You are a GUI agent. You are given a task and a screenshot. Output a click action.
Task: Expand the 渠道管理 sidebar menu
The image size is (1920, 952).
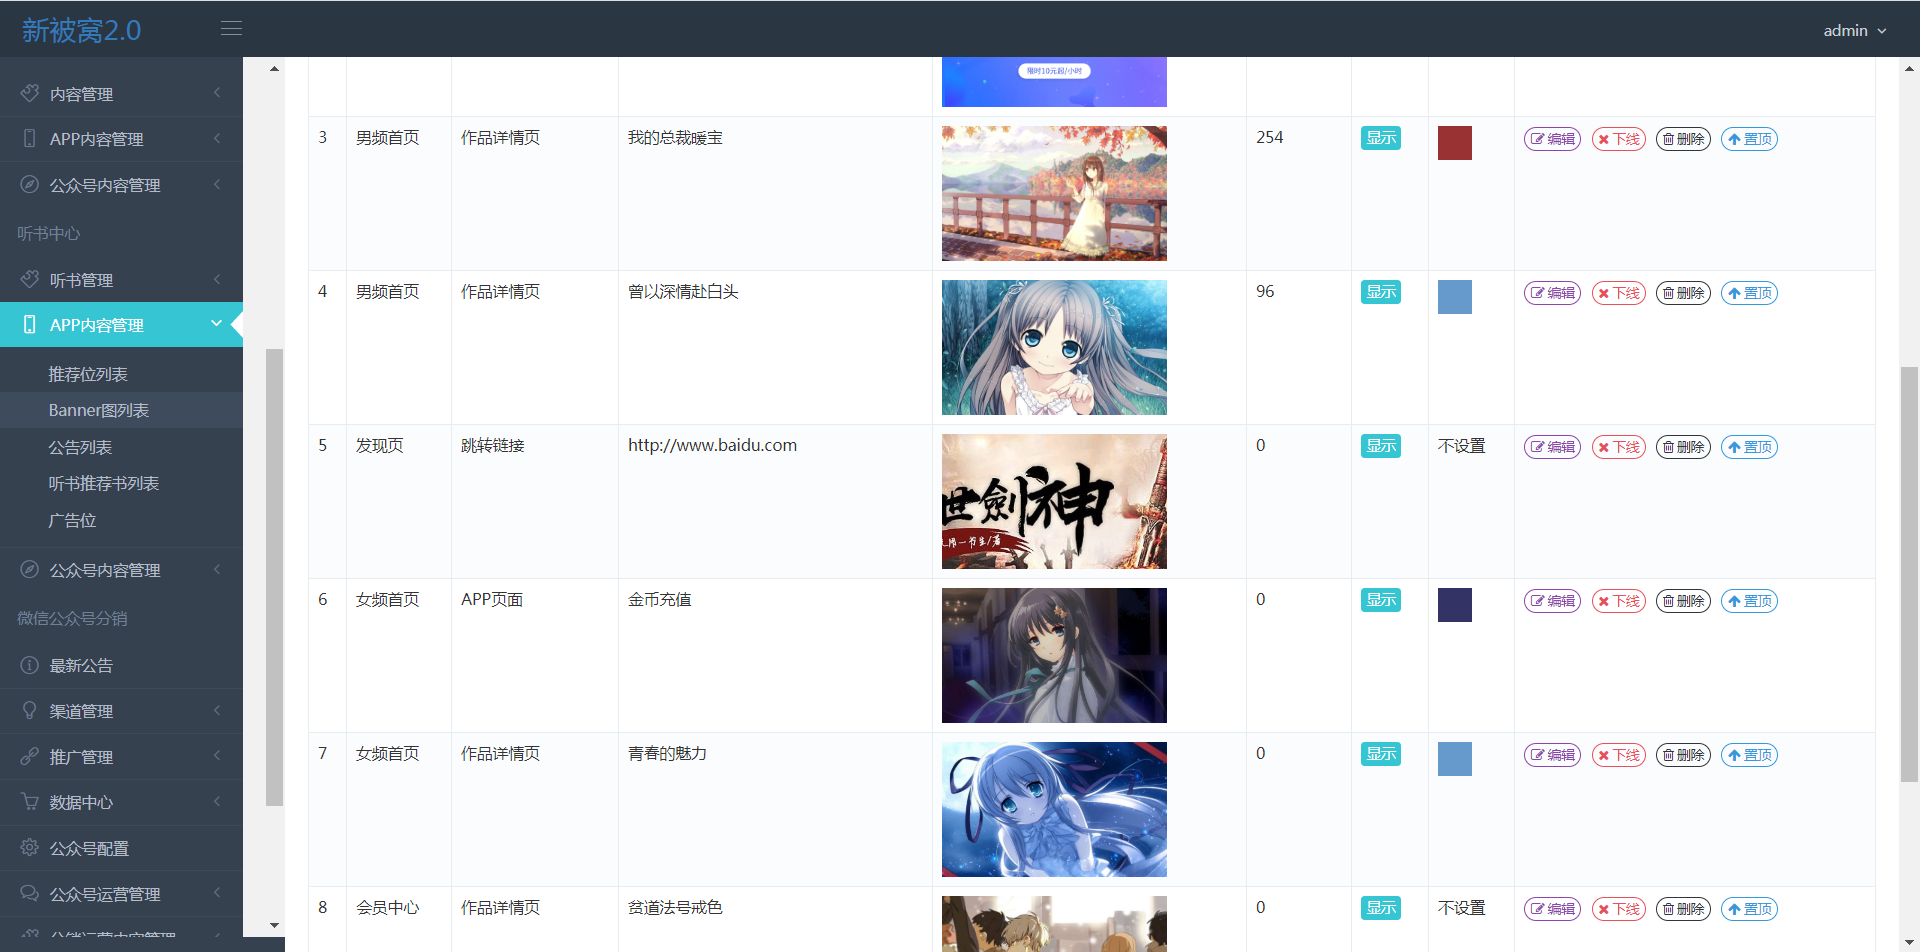pos(121,710)
